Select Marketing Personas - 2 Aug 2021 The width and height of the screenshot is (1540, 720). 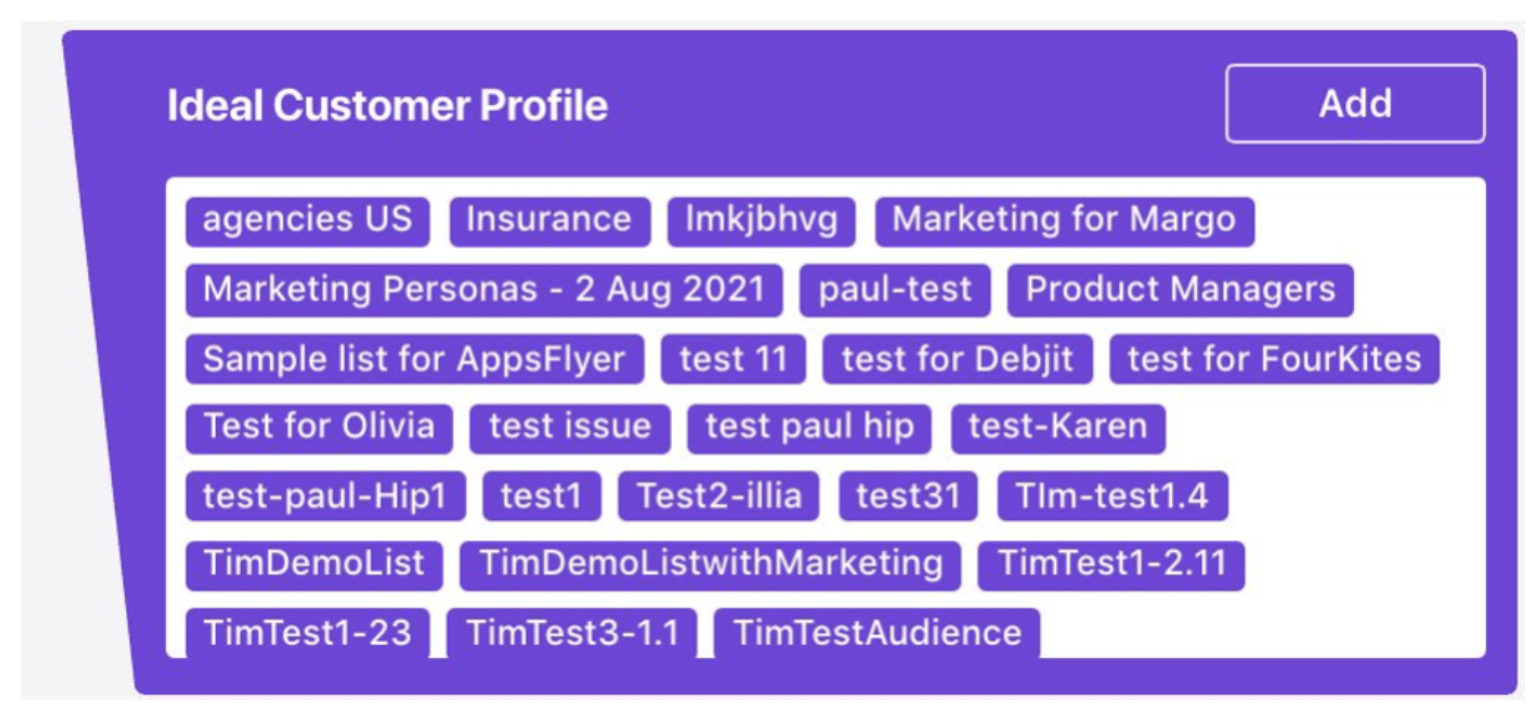(x=483, y=290)
